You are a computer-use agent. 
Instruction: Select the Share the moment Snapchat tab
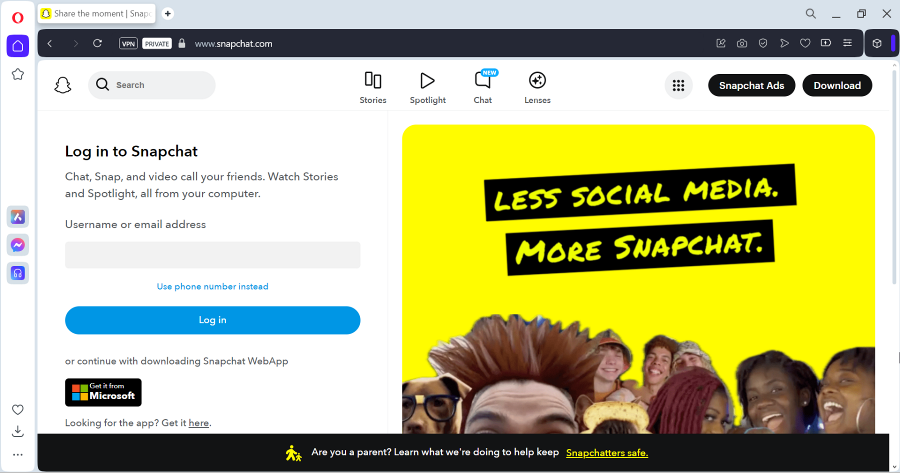point(98,14)
